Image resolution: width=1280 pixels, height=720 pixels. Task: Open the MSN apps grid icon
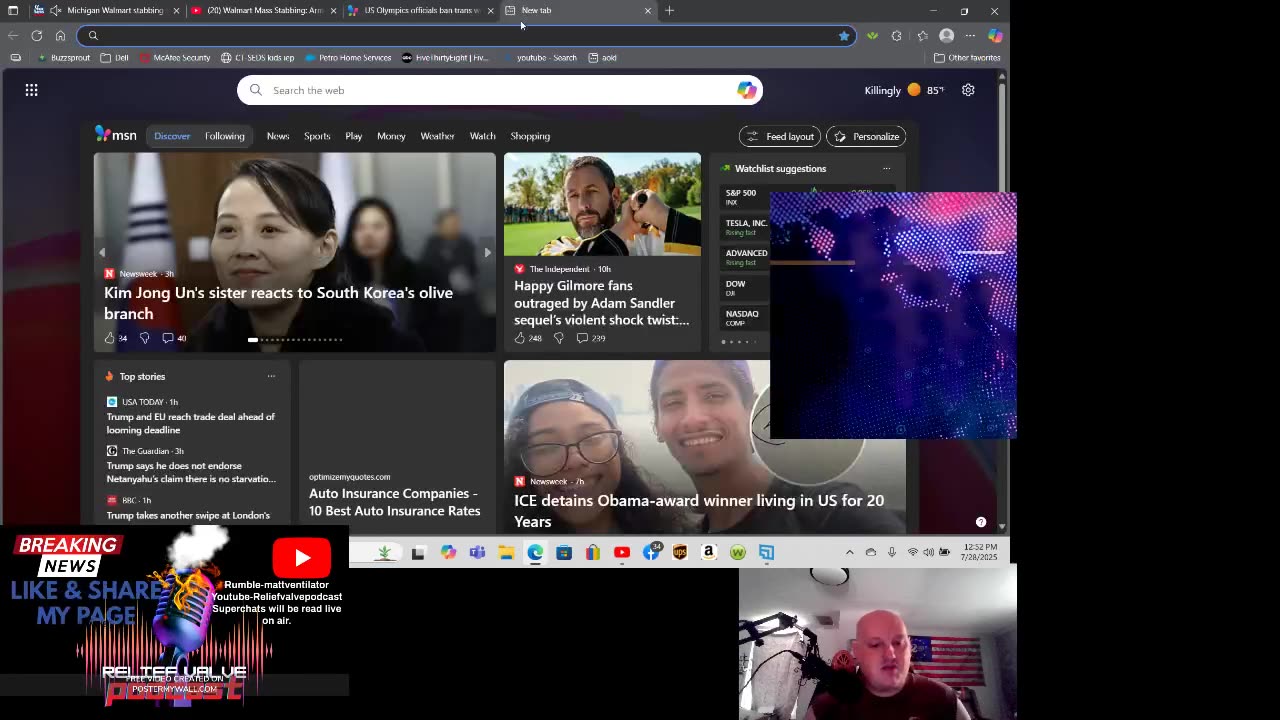(31, 90)
